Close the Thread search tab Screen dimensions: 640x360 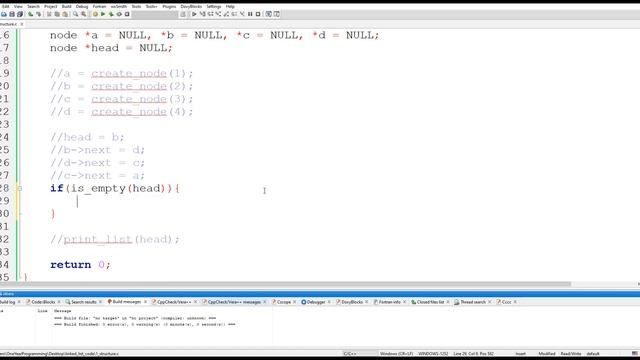489,302
